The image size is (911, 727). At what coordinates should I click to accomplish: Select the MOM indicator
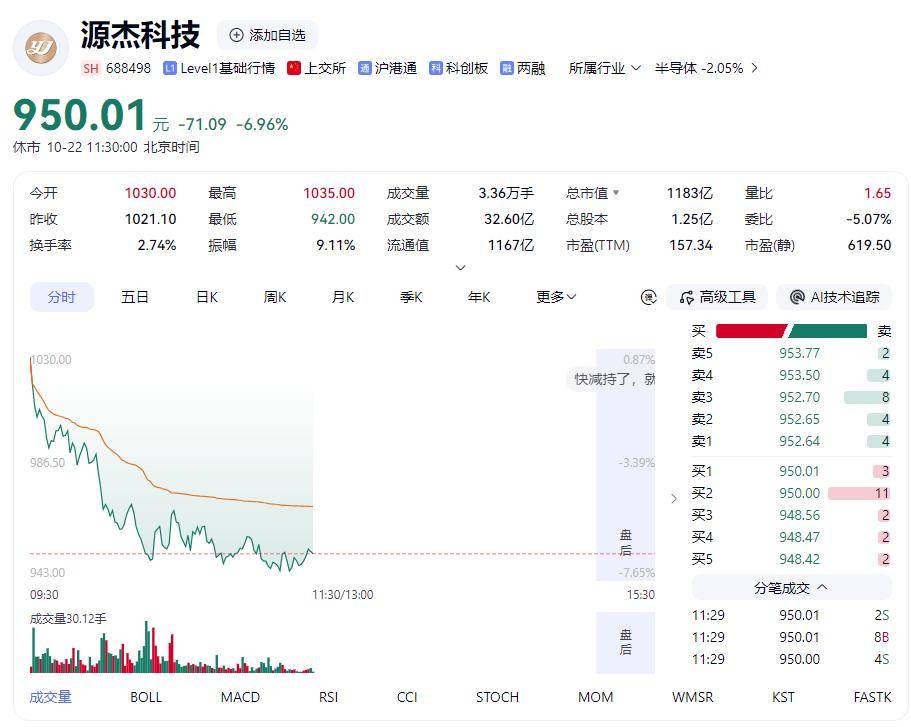pyautogui.click(x=596, y=697)
